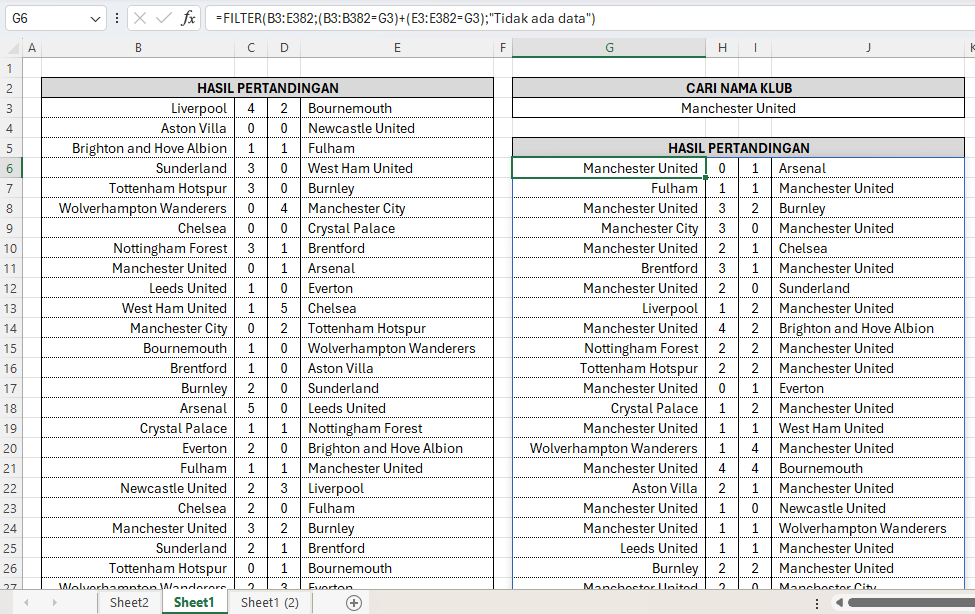Select Manchester City in column G row 9
The height and width of the screenshot is (614, 975).
coord(609,228)
